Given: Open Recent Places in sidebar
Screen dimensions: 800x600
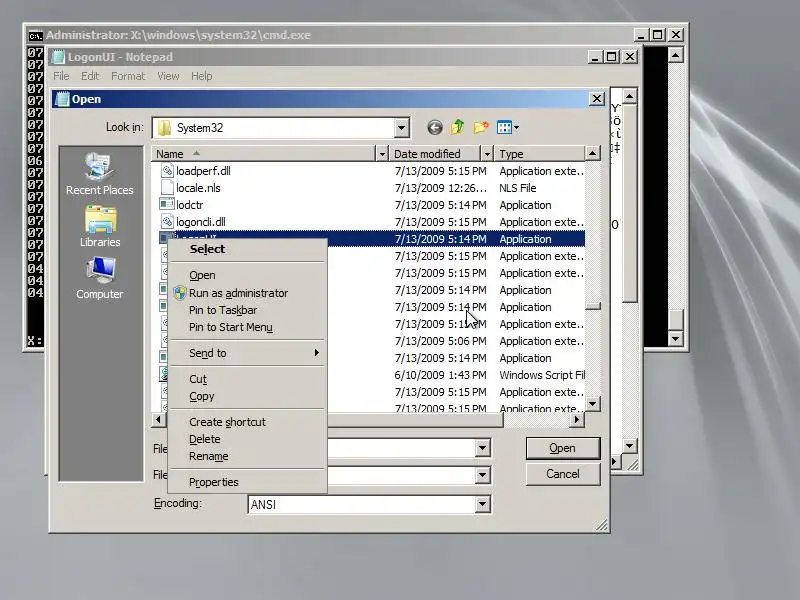Looking at the screenshot, I should tap(99, 174).
